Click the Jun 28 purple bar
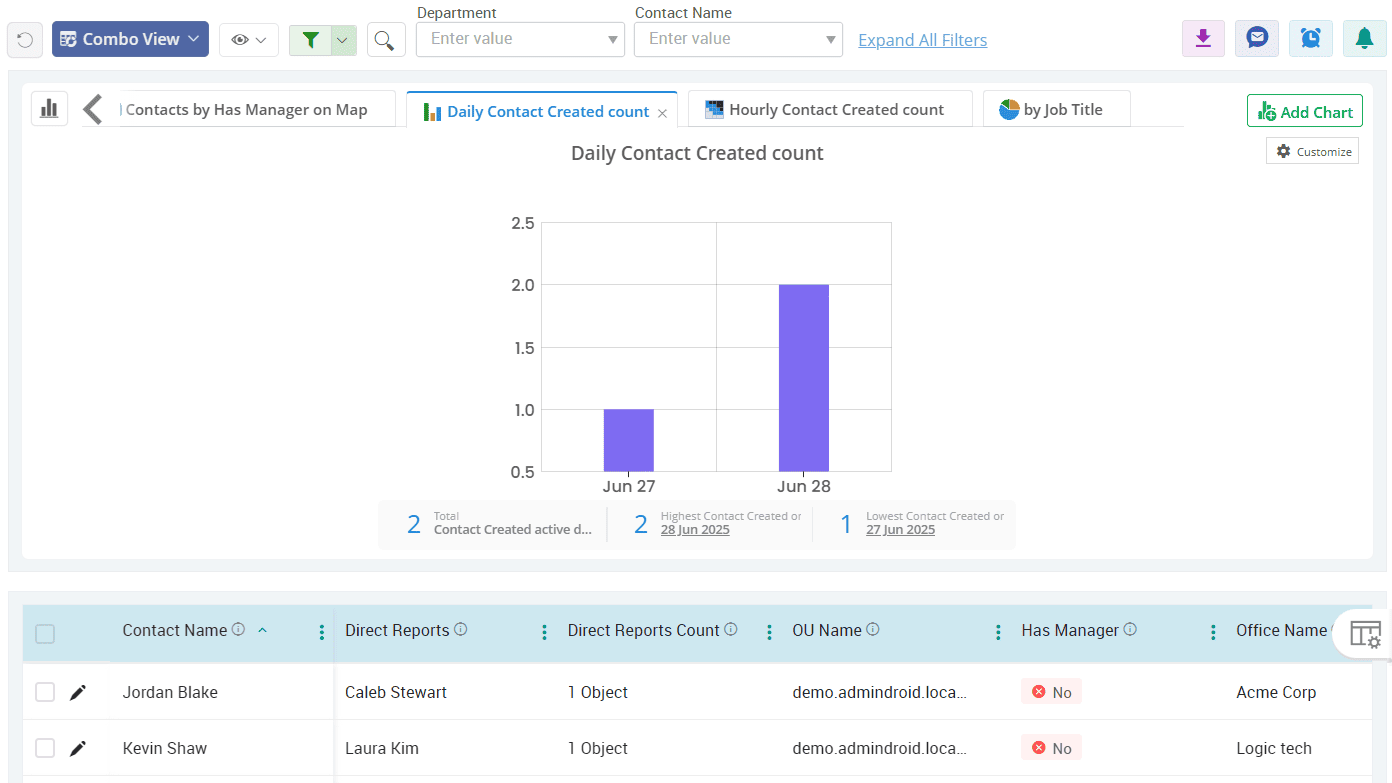Screen dimensions: 1392x783 pyautogui.click(x=803, y=377)
